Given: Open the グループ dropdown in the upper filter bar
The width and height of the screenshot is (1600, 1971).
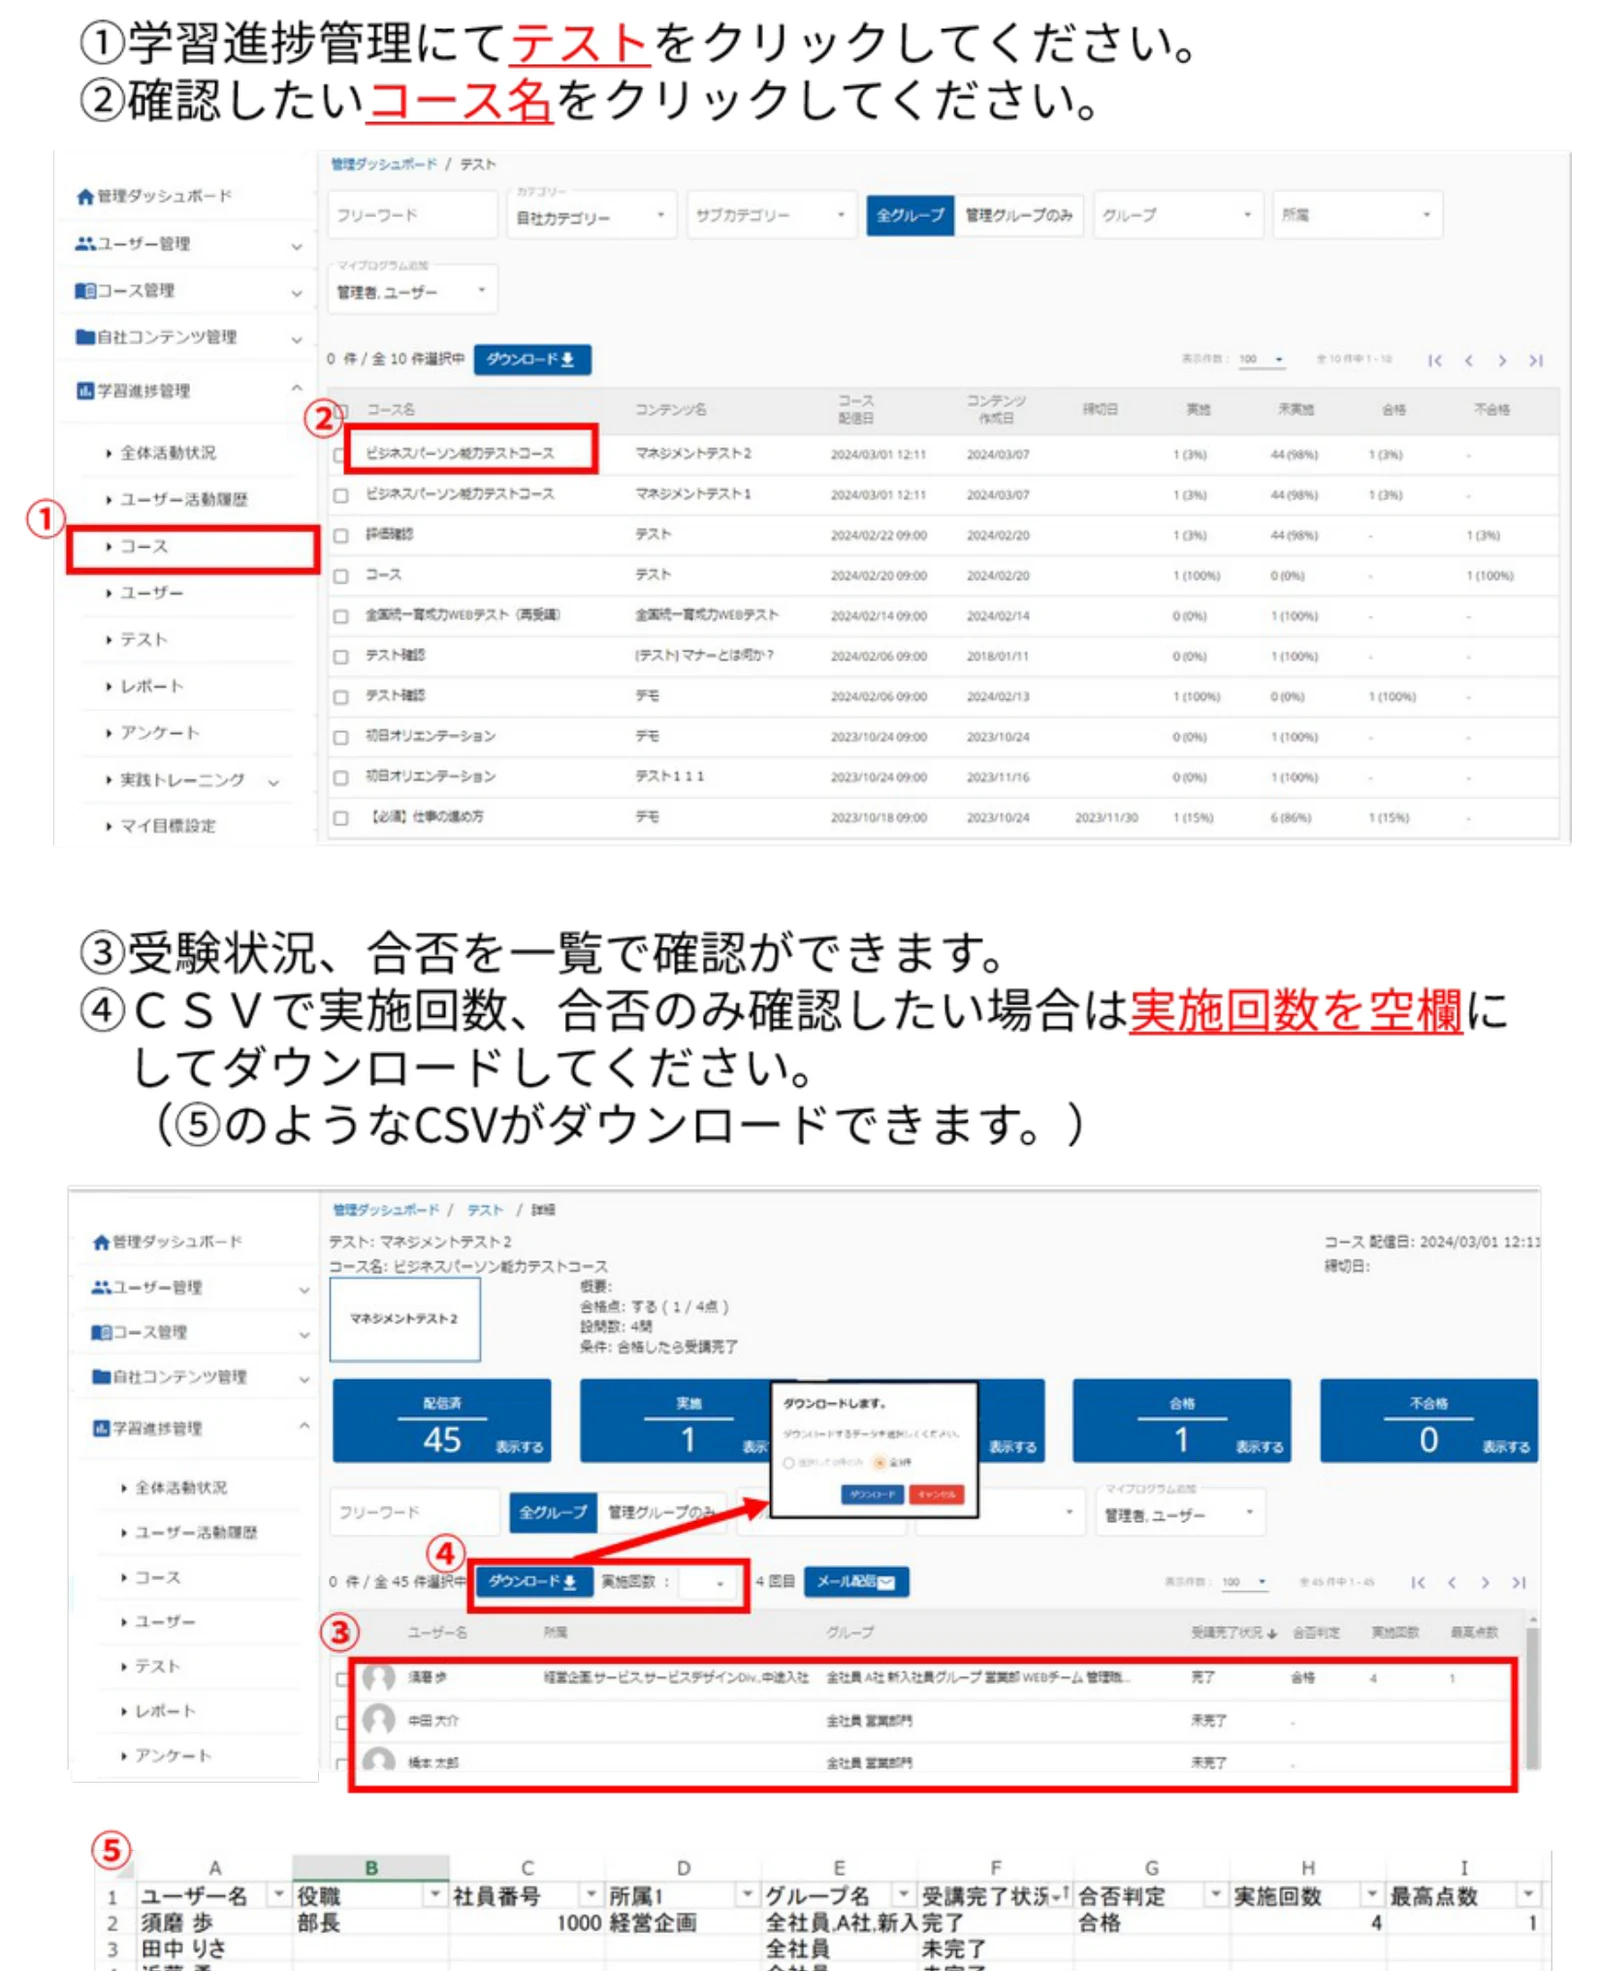Looking at the screenshot, I should coord(1177,215).
